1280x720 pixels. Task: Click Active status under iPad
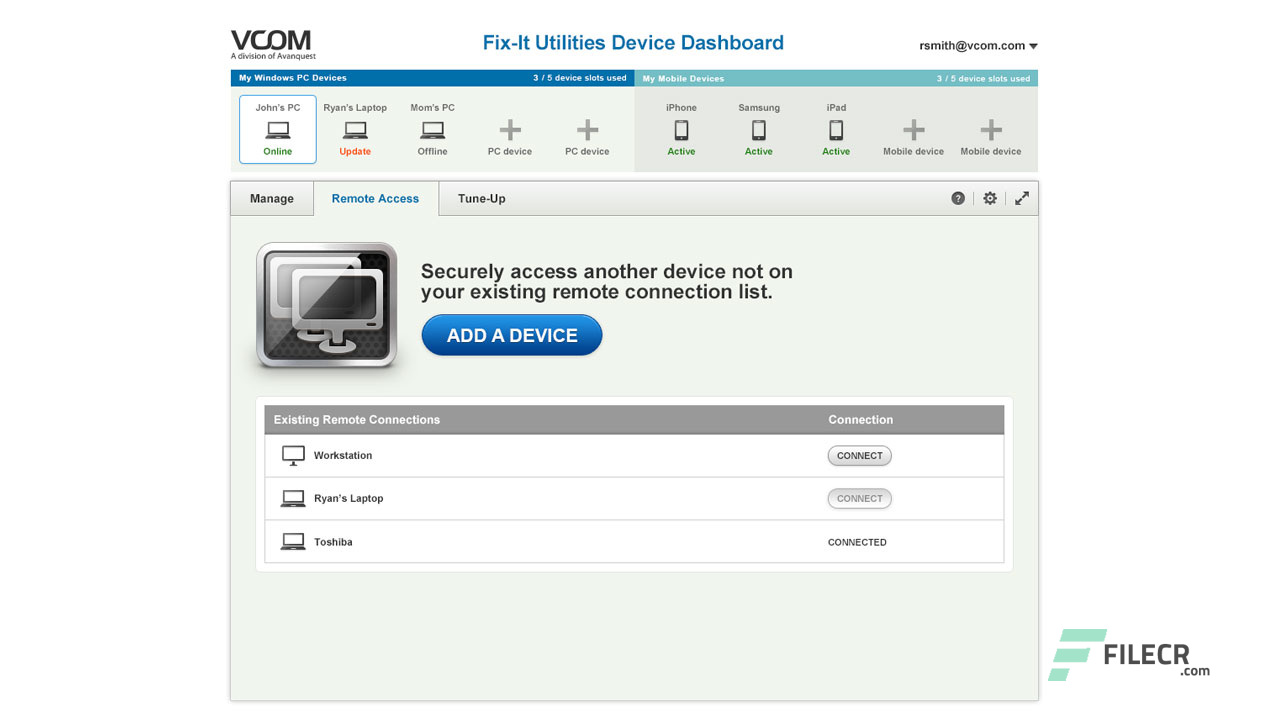836,152
